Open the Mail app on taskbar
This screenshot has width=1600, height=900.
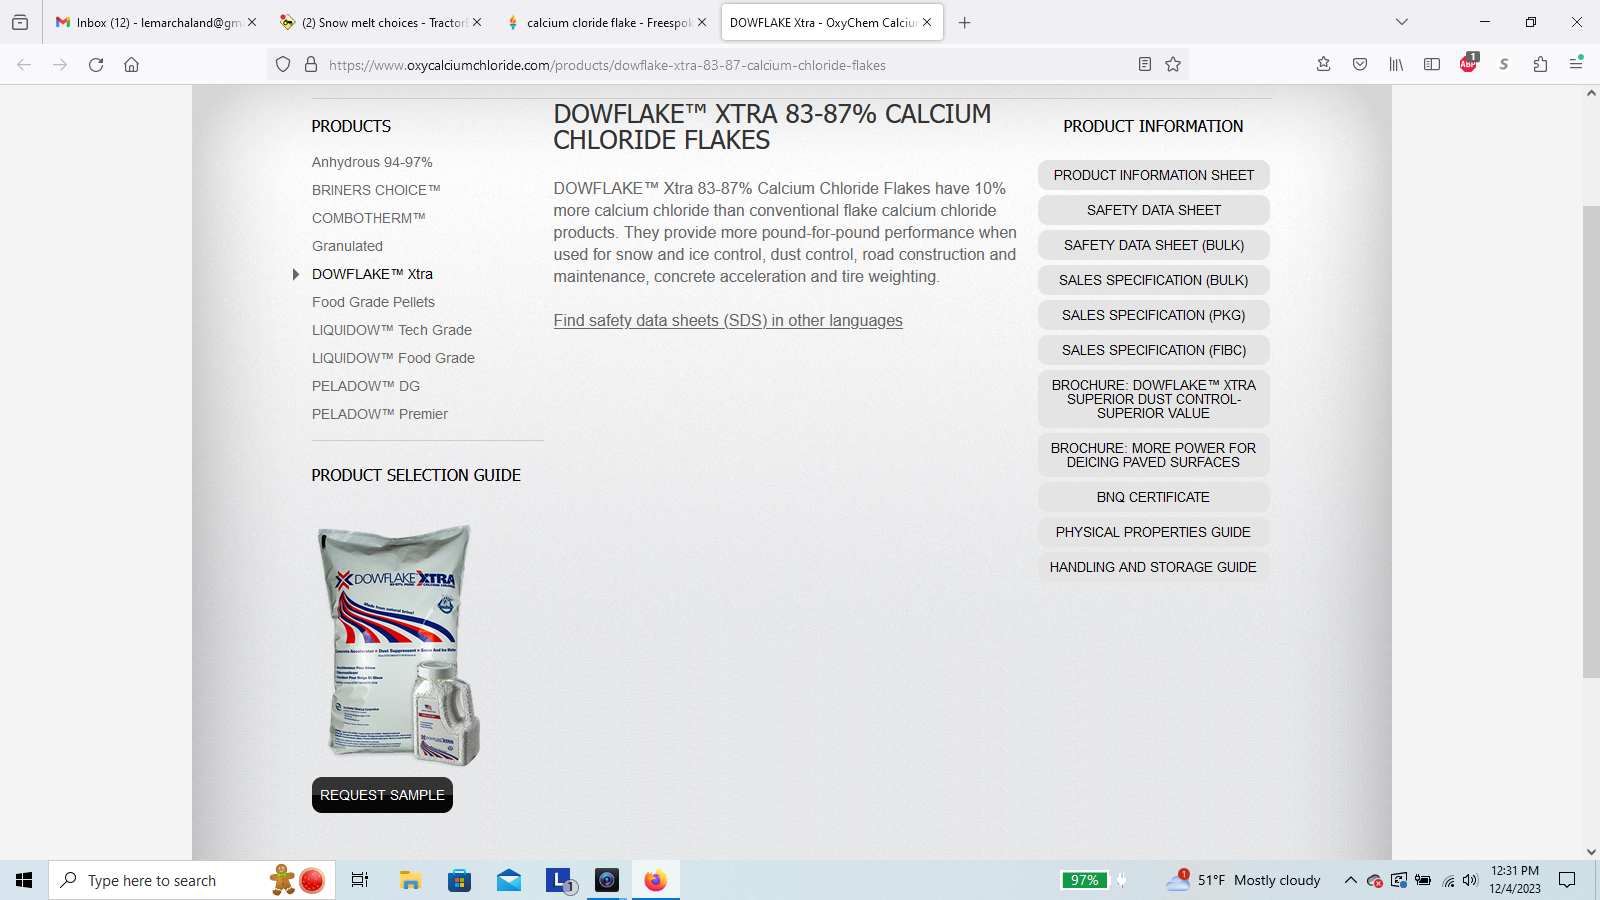click(x=509, y=880)
